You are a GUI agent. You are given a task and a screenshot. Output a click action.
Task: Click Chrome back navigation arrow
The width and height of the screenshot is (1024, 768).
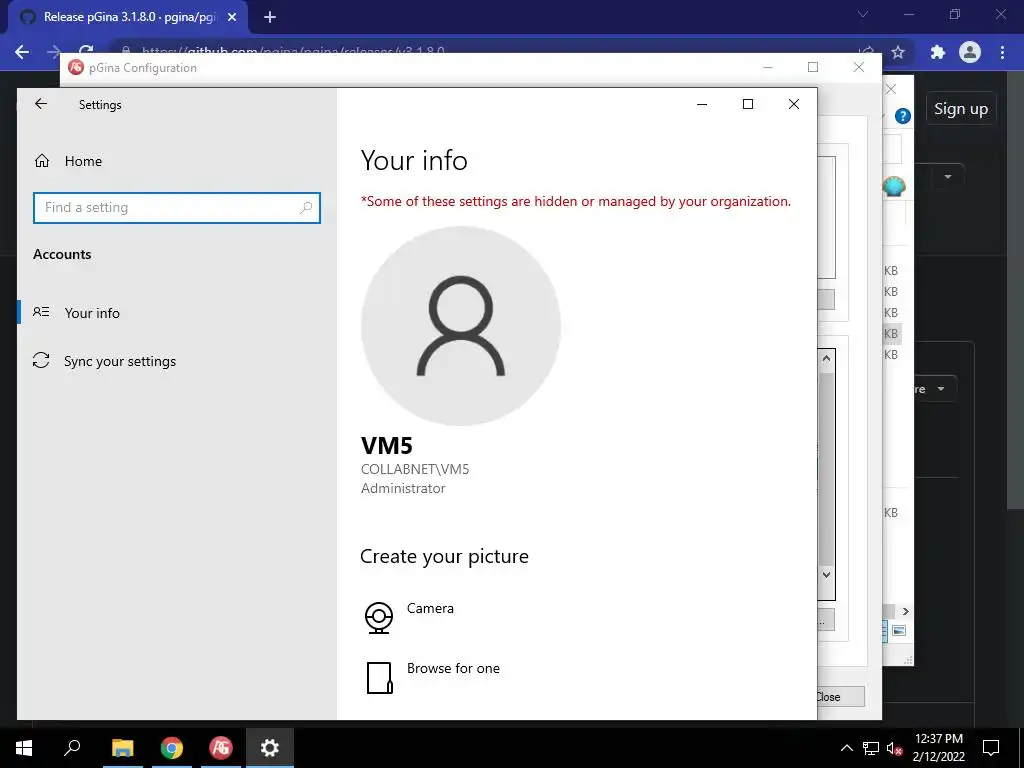pyautogui.click(x=22, y=52)
